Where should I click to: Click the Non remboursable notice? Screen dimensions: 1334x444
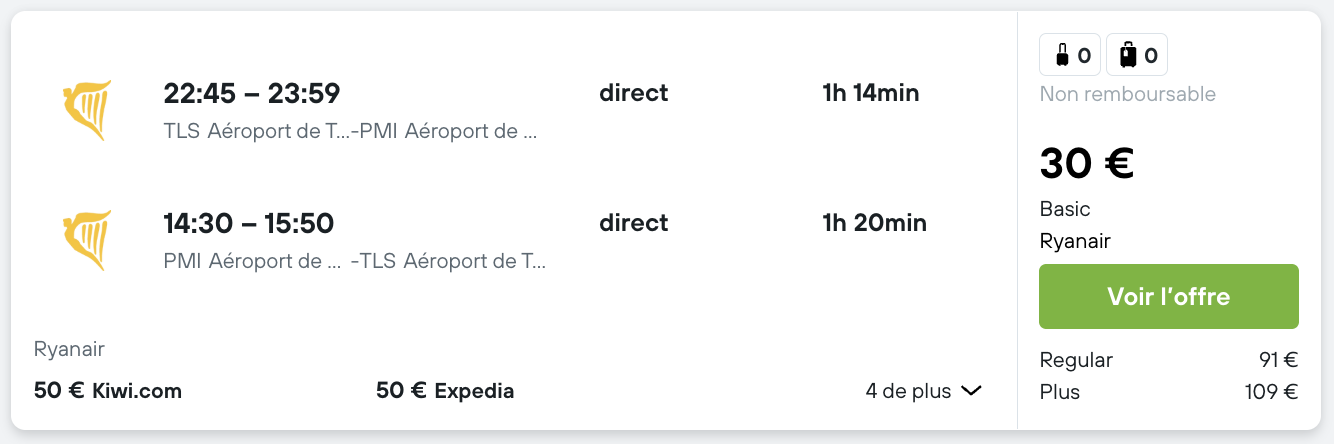(1128, 95)
